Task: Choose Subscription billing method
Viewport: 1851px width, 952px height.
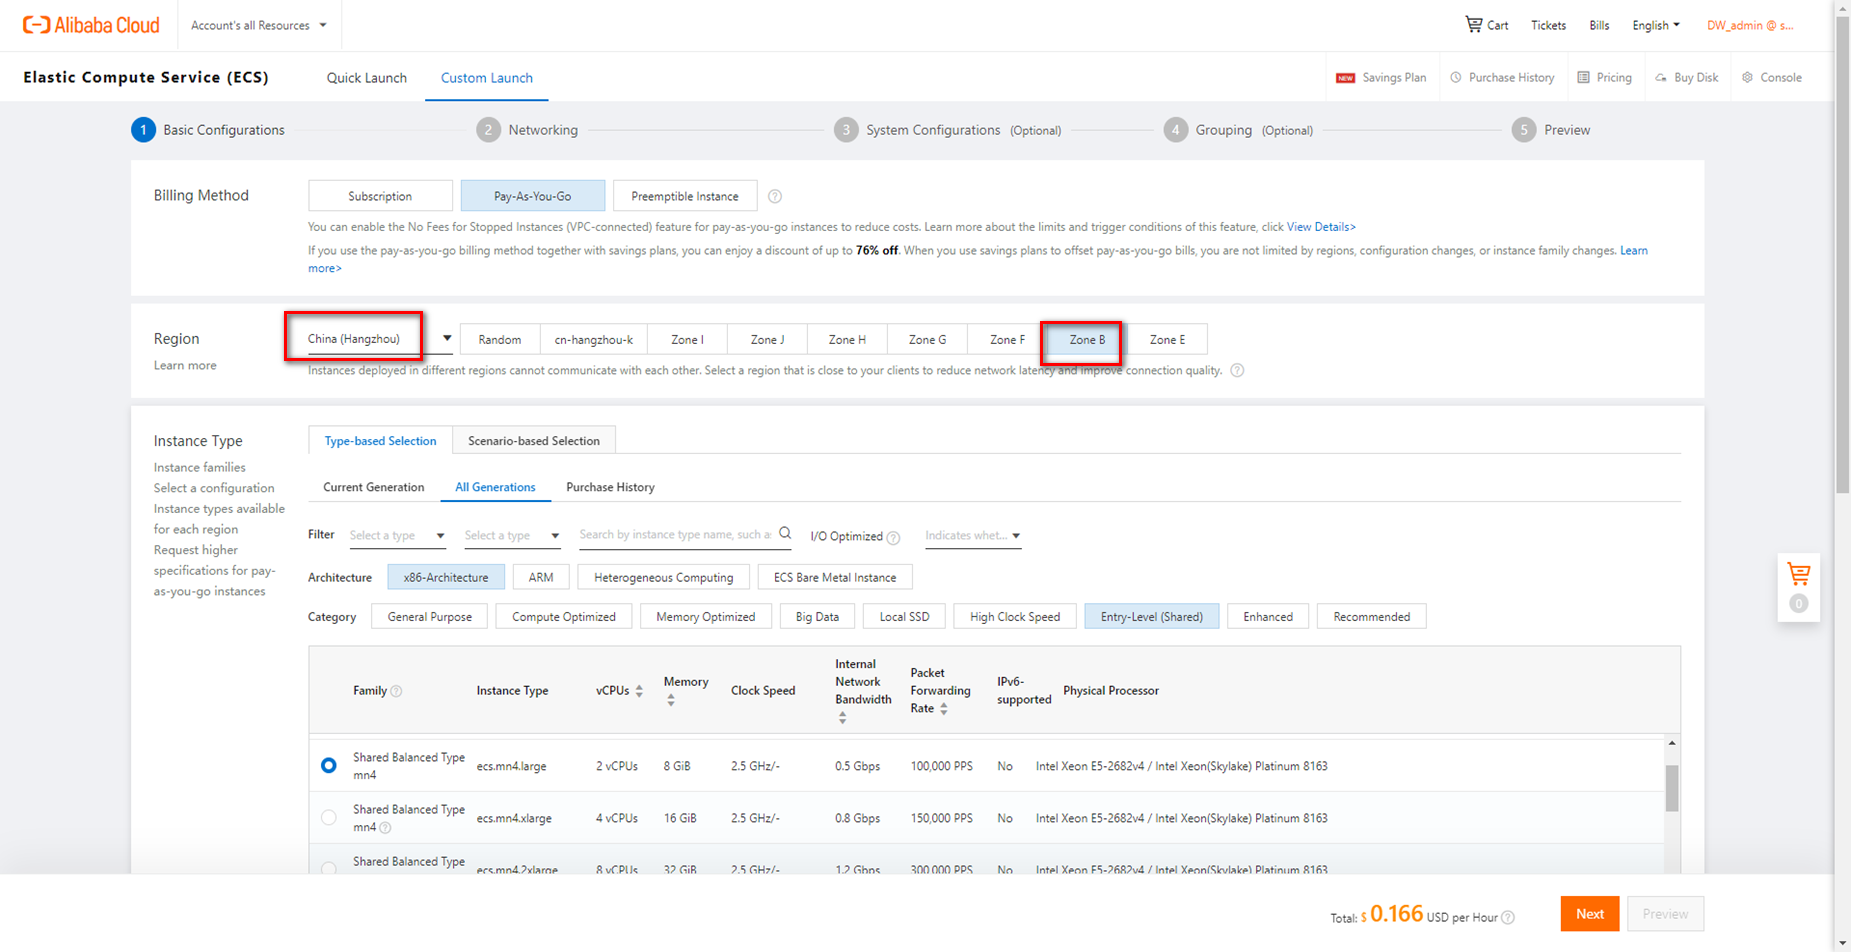Action: pos(380,196)
